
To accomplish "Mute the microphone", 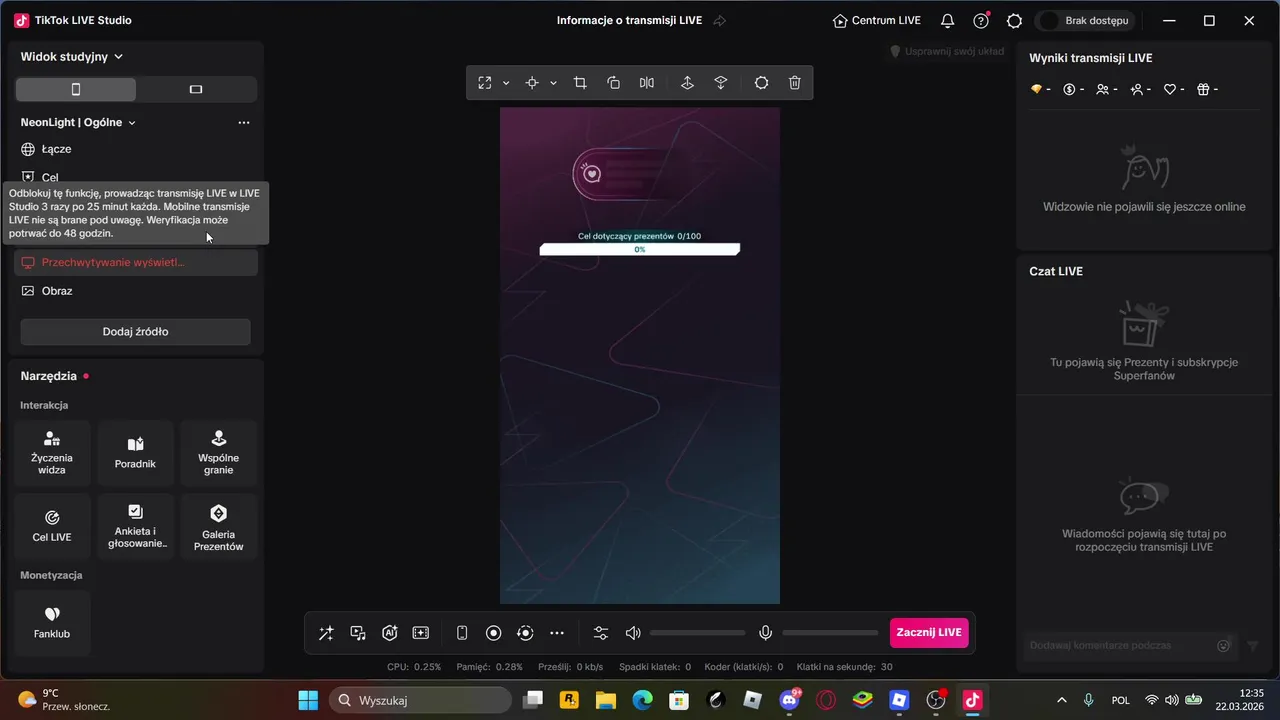I will point(765,633).
